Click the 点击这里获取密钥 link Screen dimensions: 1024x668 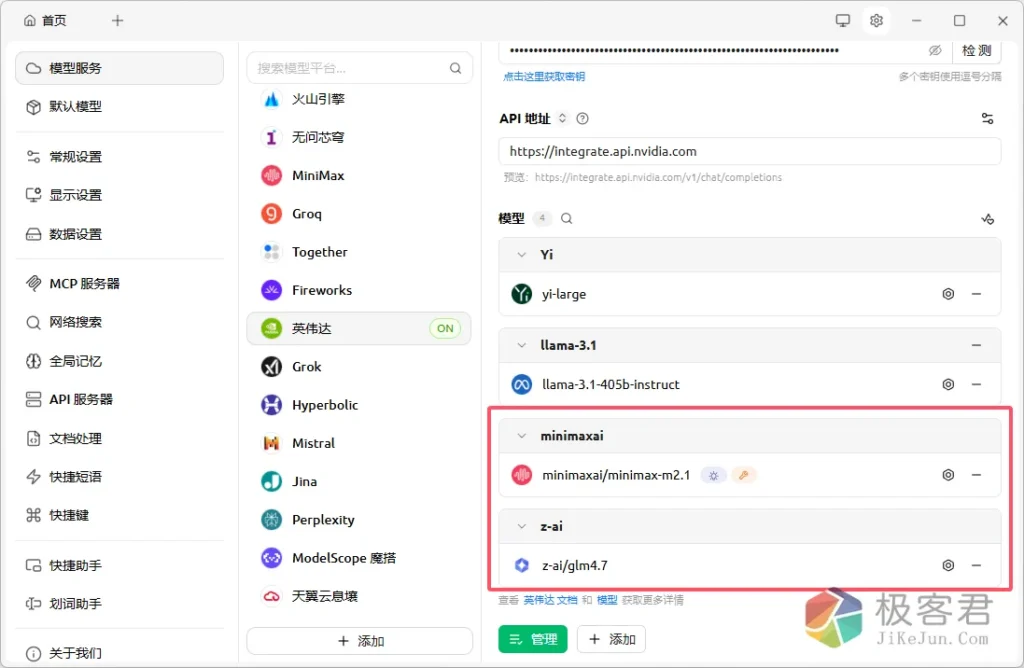pos(543,76)
